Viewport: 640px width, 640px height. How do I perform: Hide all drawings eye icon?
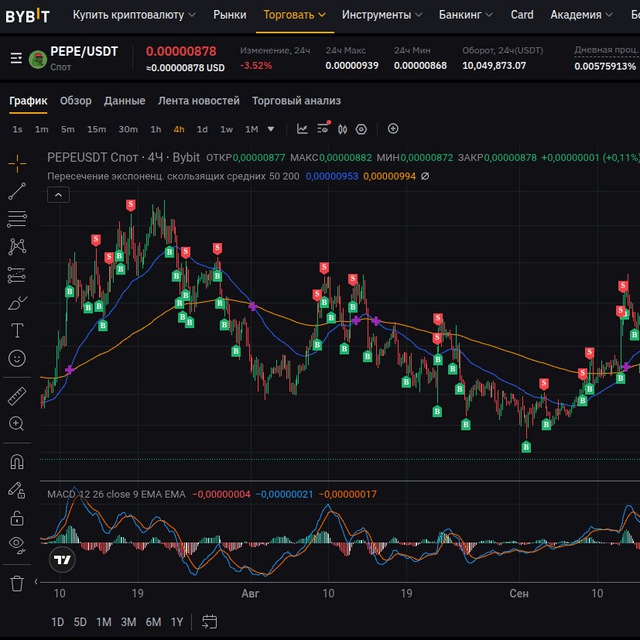coord(17,544)
